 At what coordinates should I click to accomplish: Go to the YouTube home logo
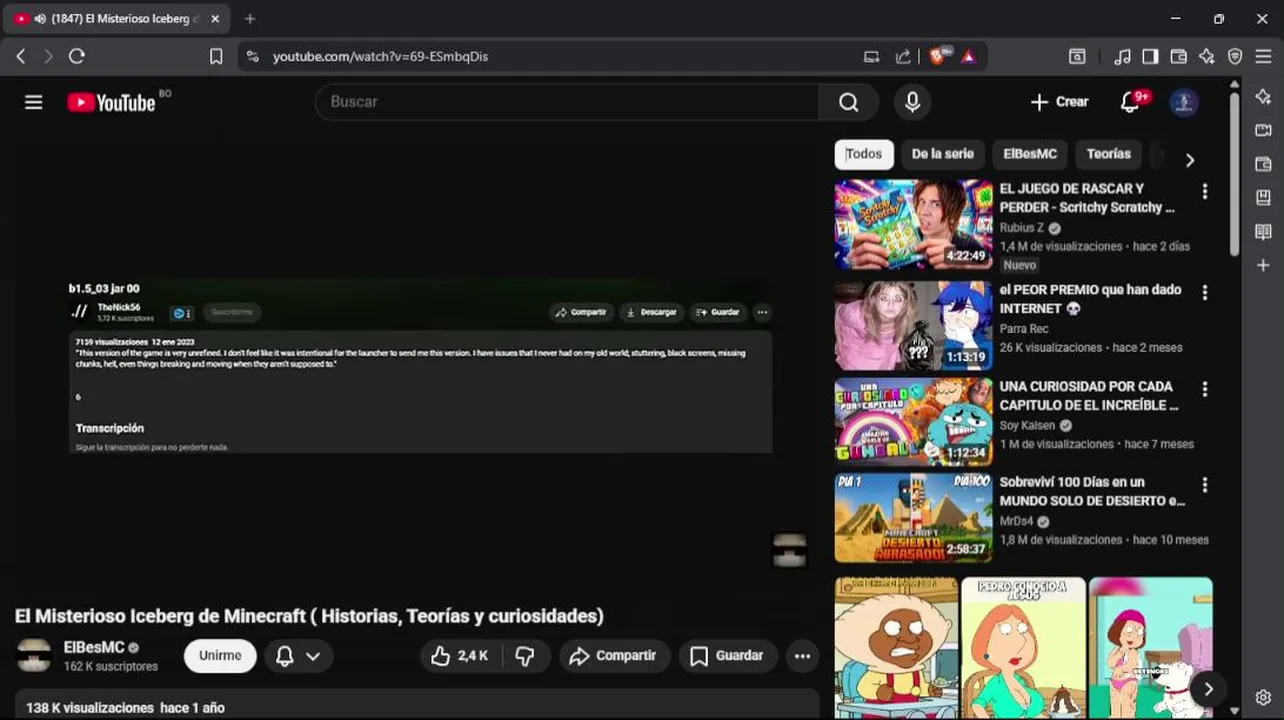click(111, 102)
